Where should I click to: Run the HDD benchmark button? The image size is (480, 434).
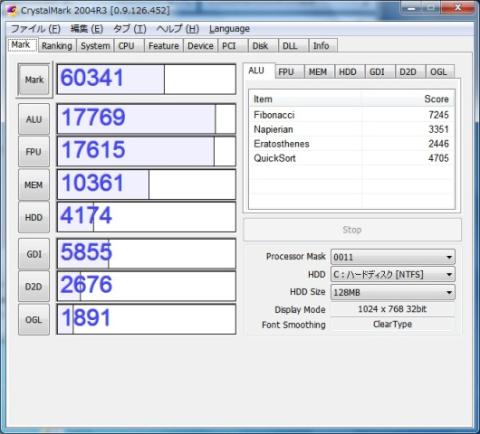click(34, 217)
